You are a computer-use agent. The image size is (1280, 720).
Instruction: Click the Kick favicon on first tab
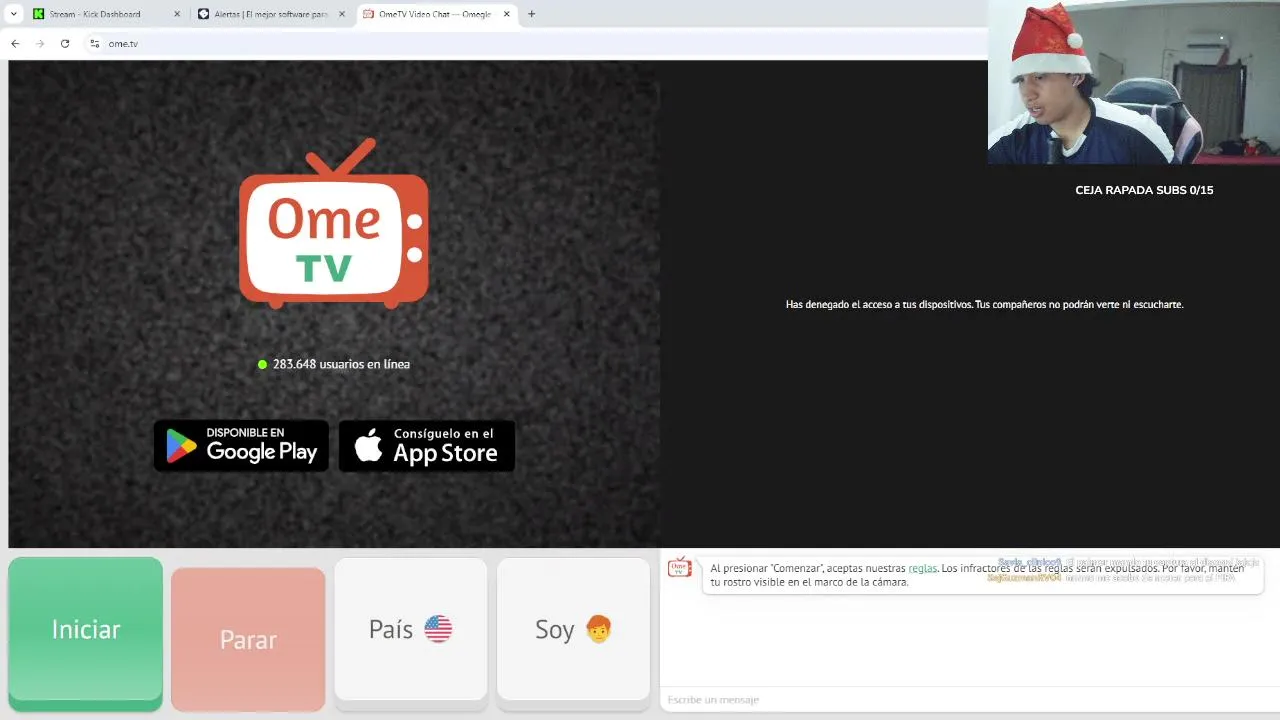point(38,14)
